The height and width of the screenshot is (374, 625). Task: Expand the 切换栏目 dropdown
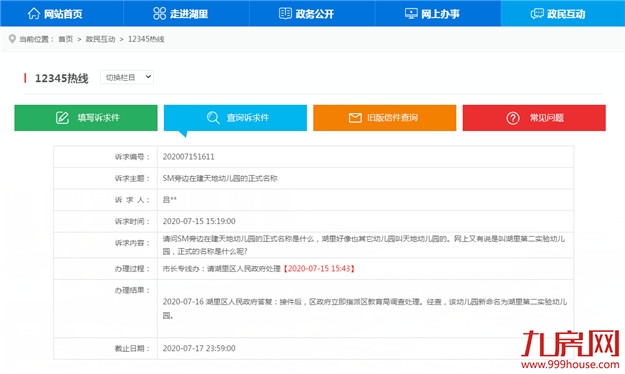(x=127, y=77)
